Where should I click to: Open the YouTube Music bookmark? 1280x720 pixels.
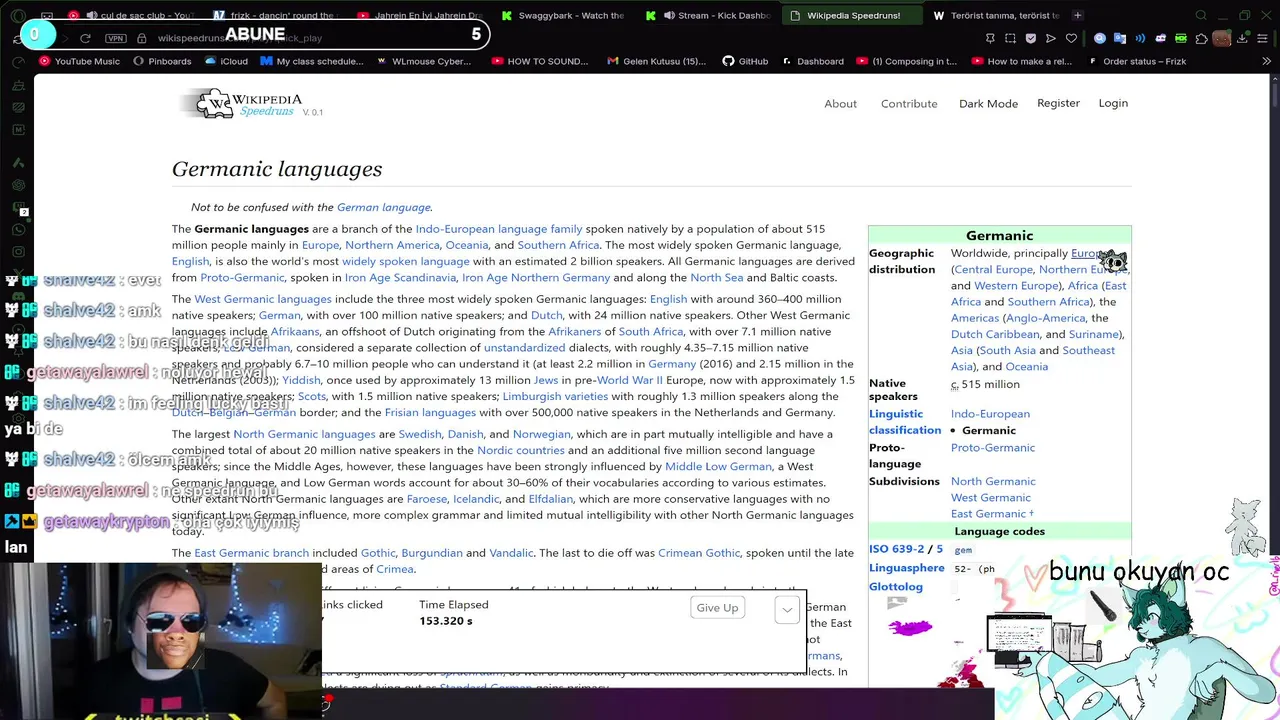[79, 61]
